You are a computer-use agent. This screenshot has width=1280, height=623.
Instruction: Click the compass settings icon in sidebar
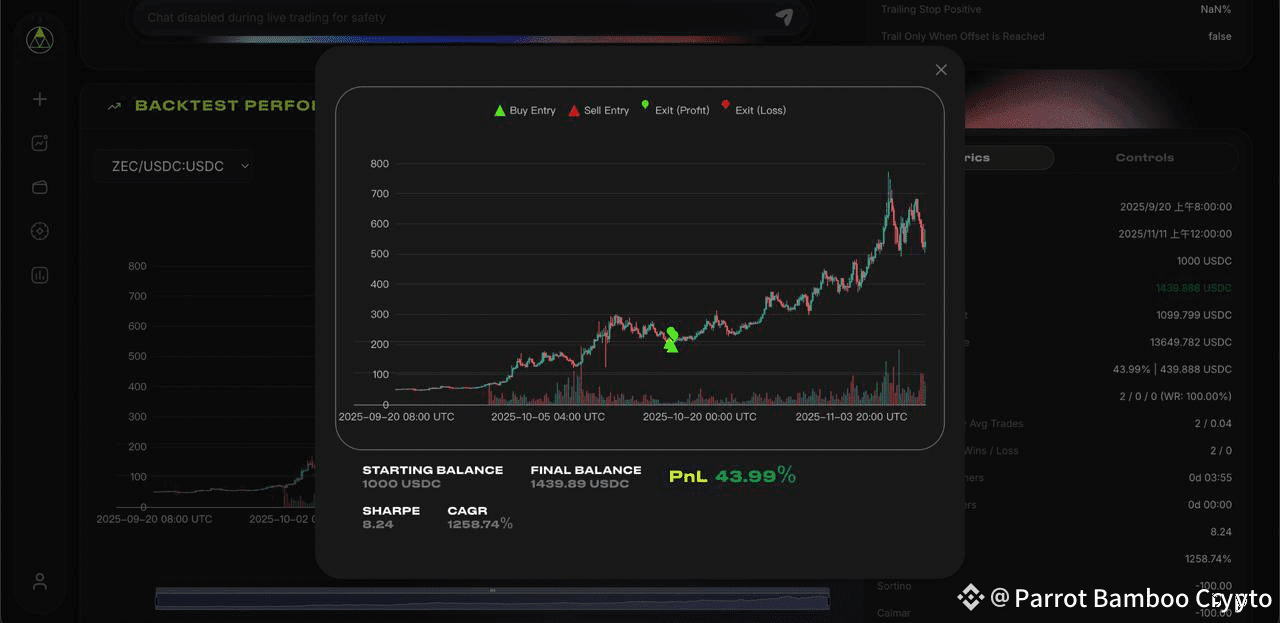pyautogui.click(x=39, y=231)
